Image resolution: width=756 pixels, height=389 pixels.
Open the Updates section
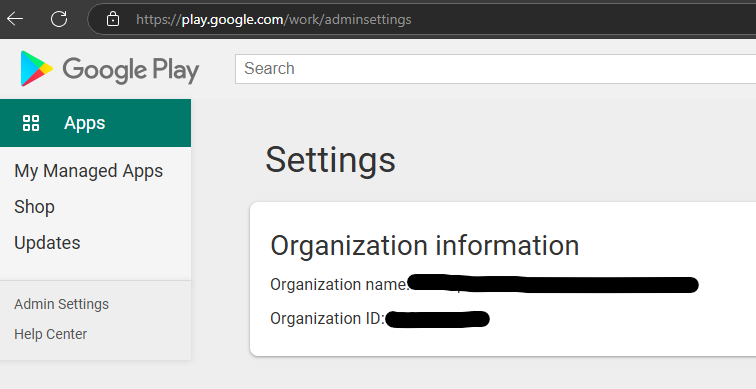pyautogui.click(x=47, y=242)
